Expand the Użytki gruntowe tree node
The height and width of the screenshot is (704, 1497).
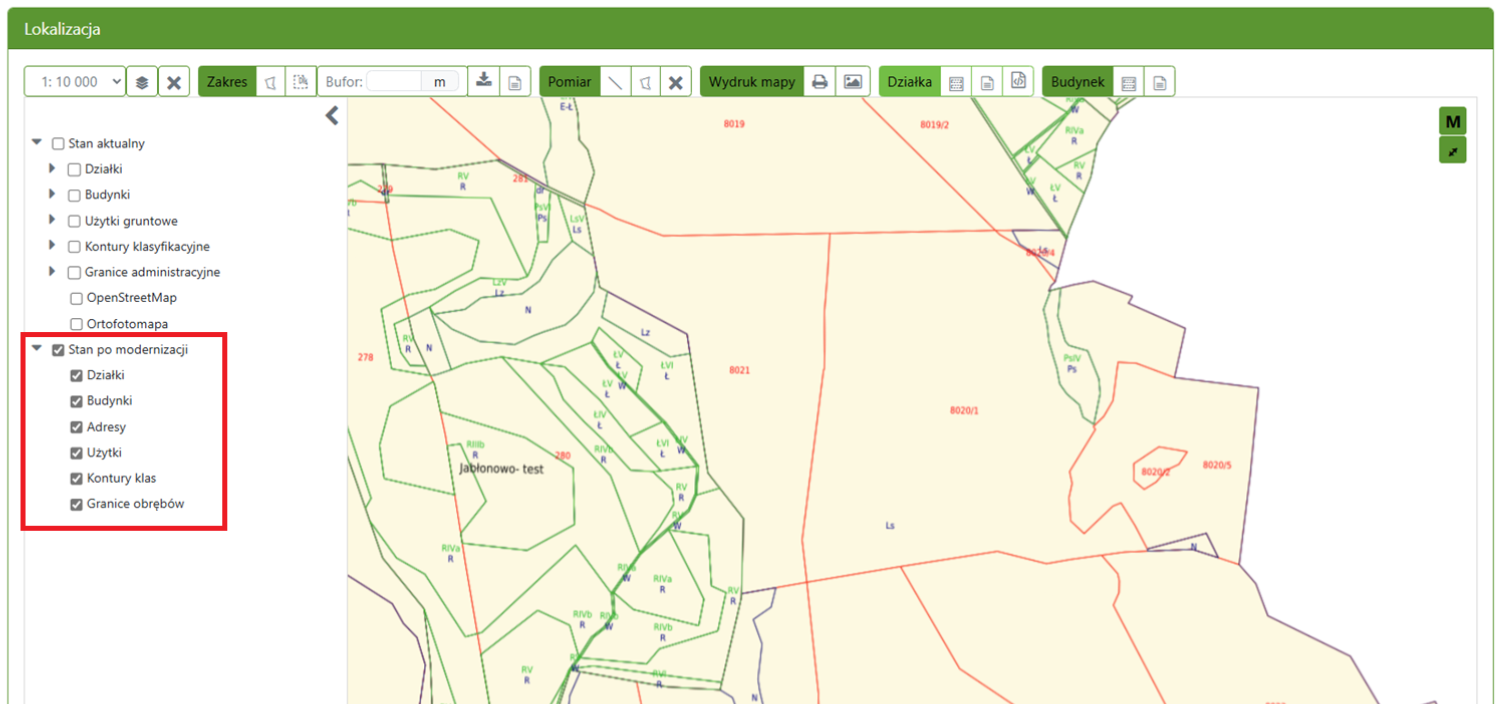click(x=52, y=220)
